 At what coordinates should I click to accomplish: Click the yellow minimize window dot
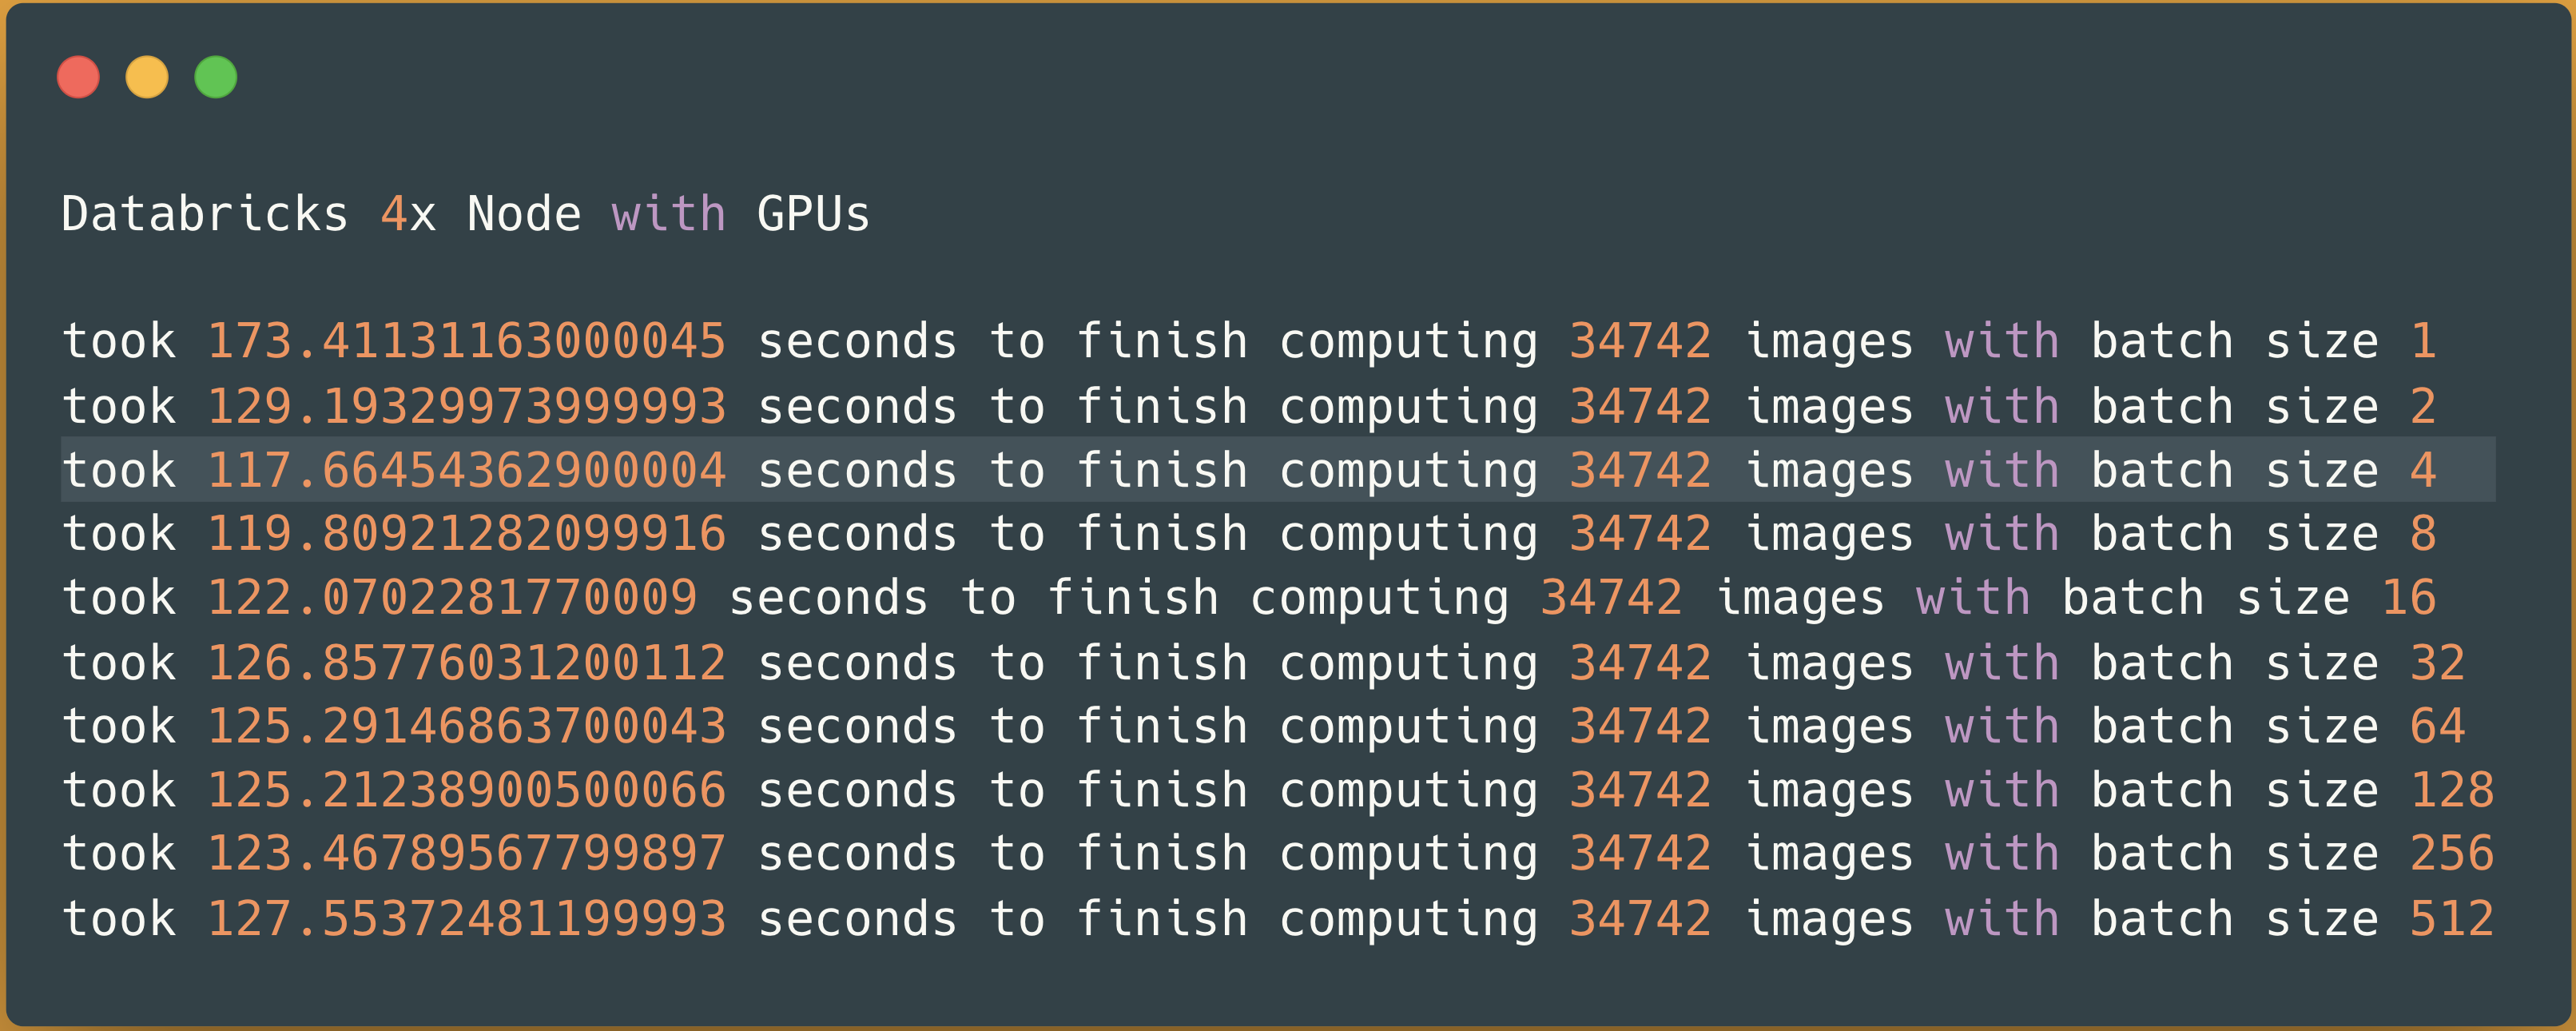pos(147,77)
